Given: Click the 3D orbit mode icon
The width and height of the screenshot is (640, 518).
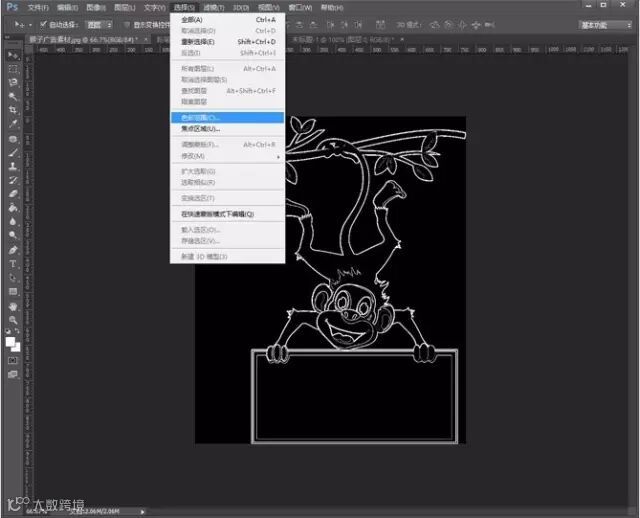Looking at the screenshot, I should click(434, 25).
